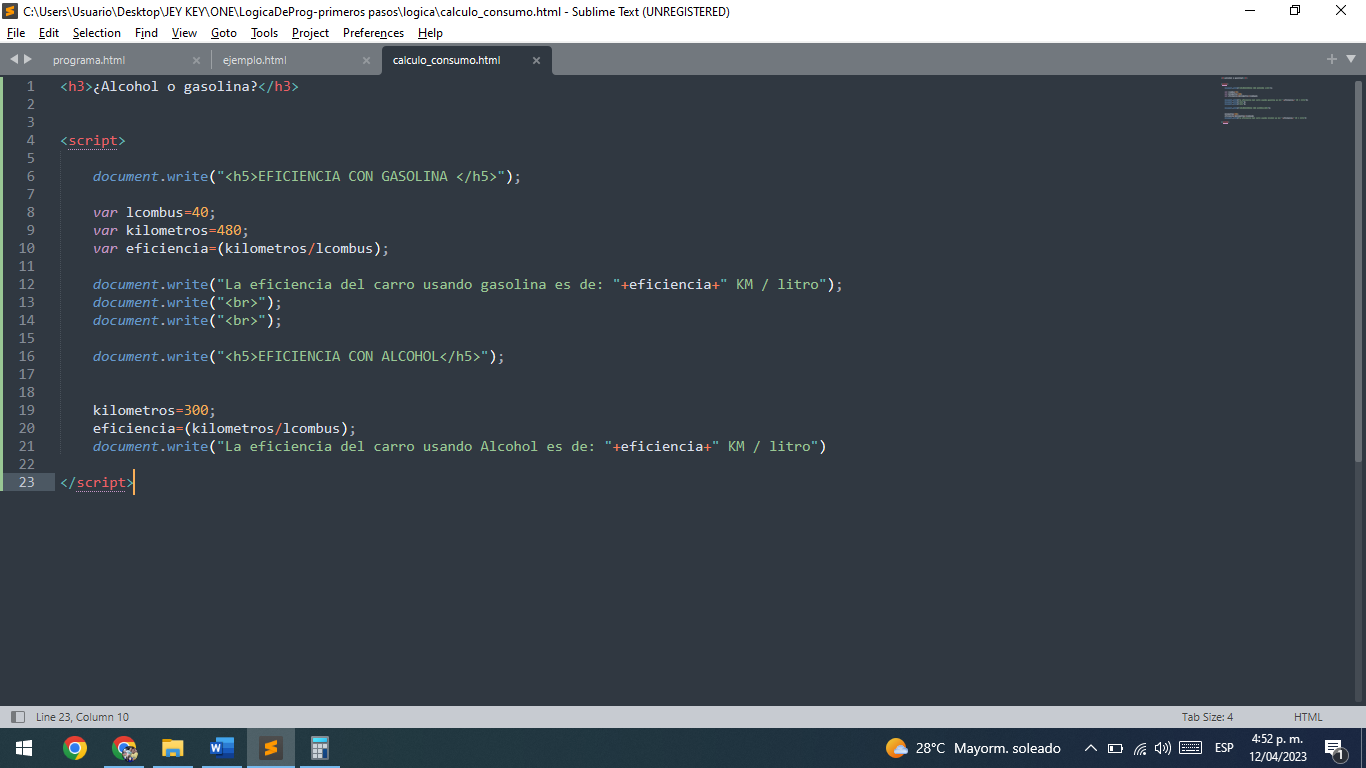Open the Find menu
This screenshot has height=768, width=1366.
coord(146,33)
